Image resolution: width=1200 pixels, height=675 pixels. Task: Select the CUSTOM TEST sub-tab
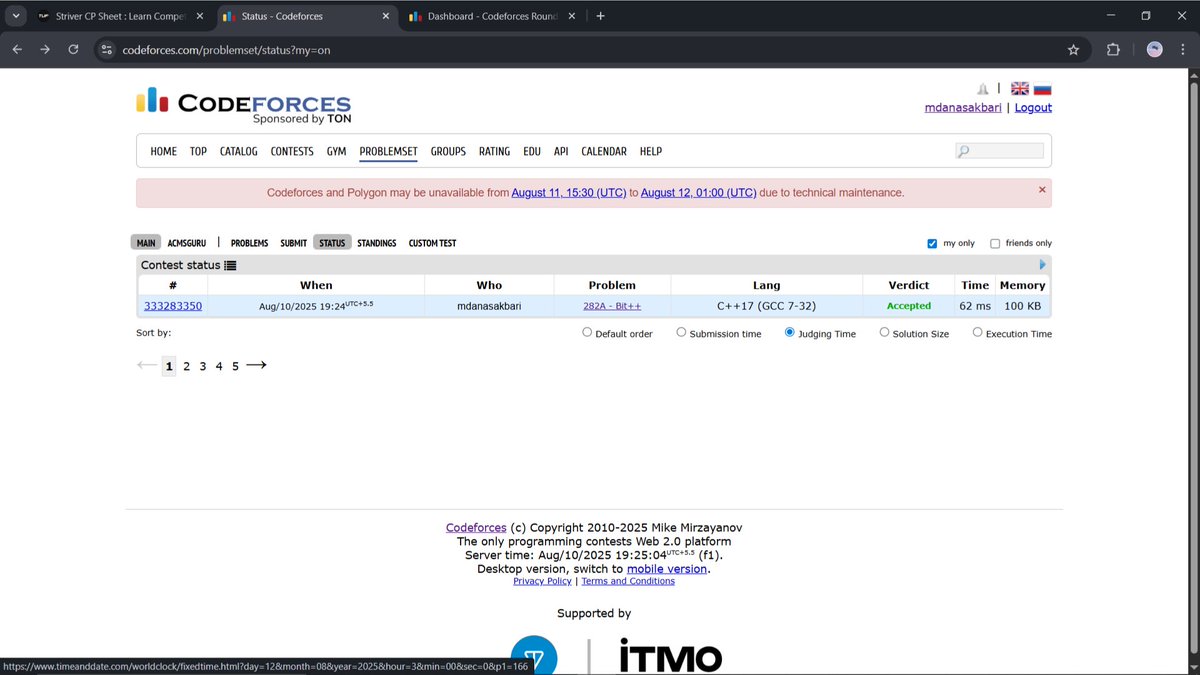(x=432, y=243)
